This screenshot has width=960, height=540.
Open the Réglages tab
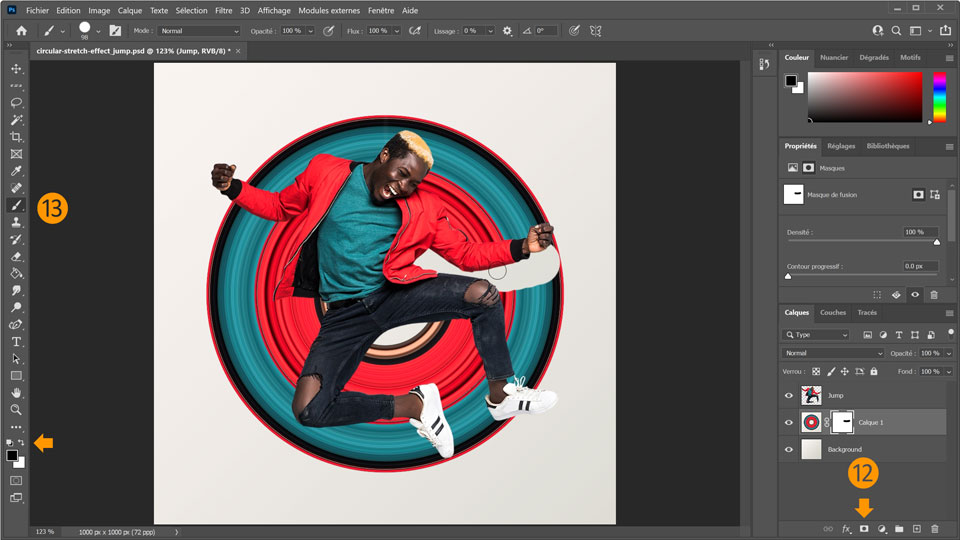point(841,146)
